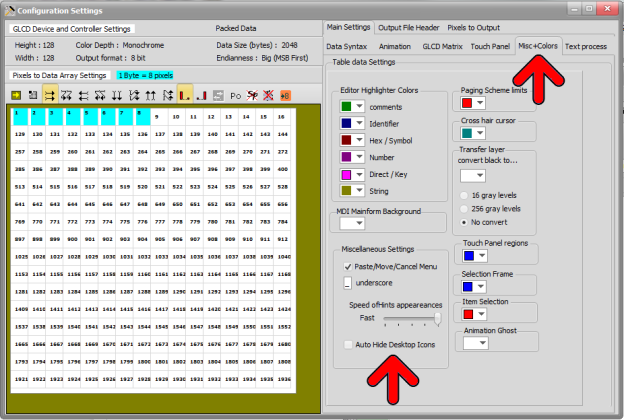Click the red Item Selection color swatch

click(x=468, y=314)
